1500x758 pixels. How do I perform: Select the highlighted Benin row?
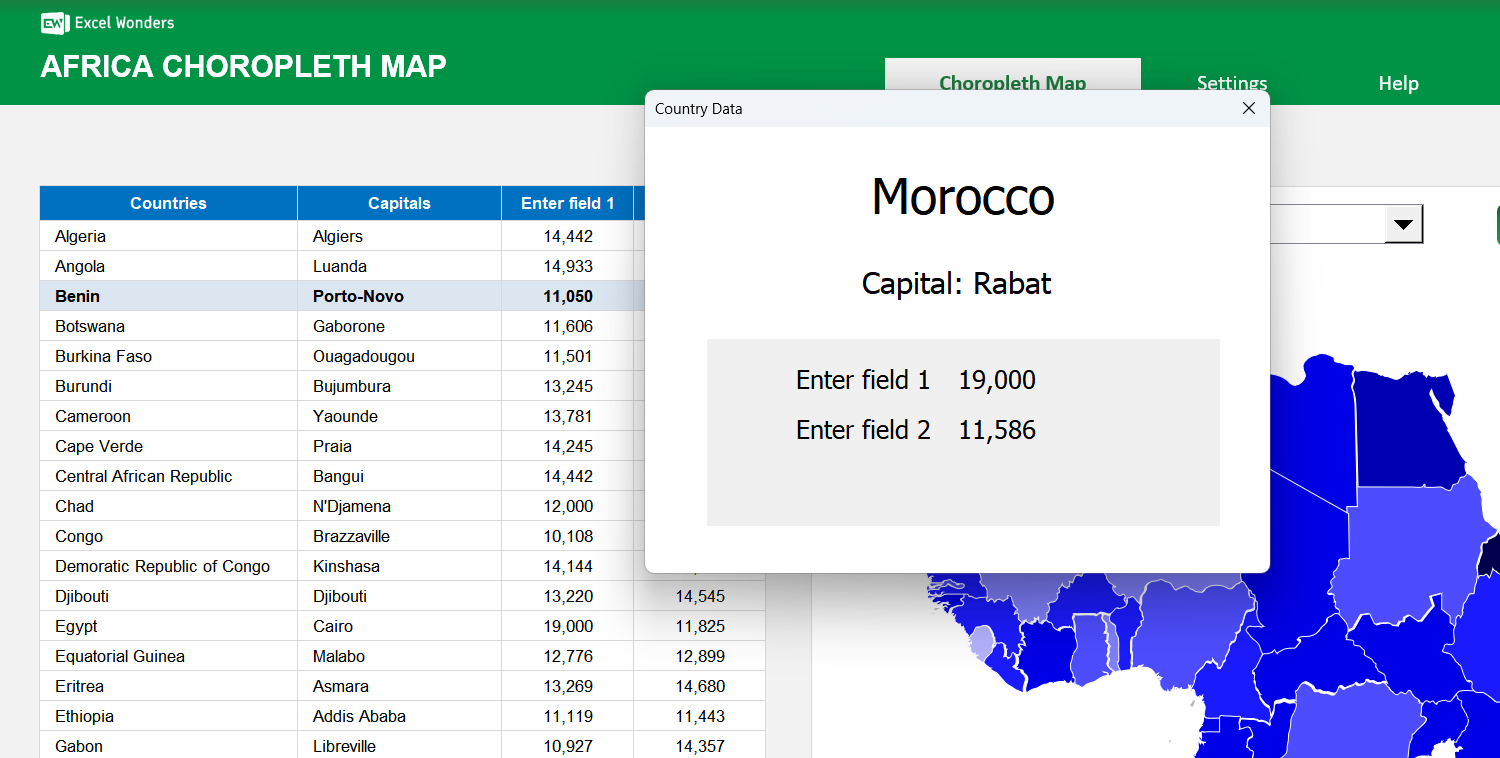coord(168,296)
